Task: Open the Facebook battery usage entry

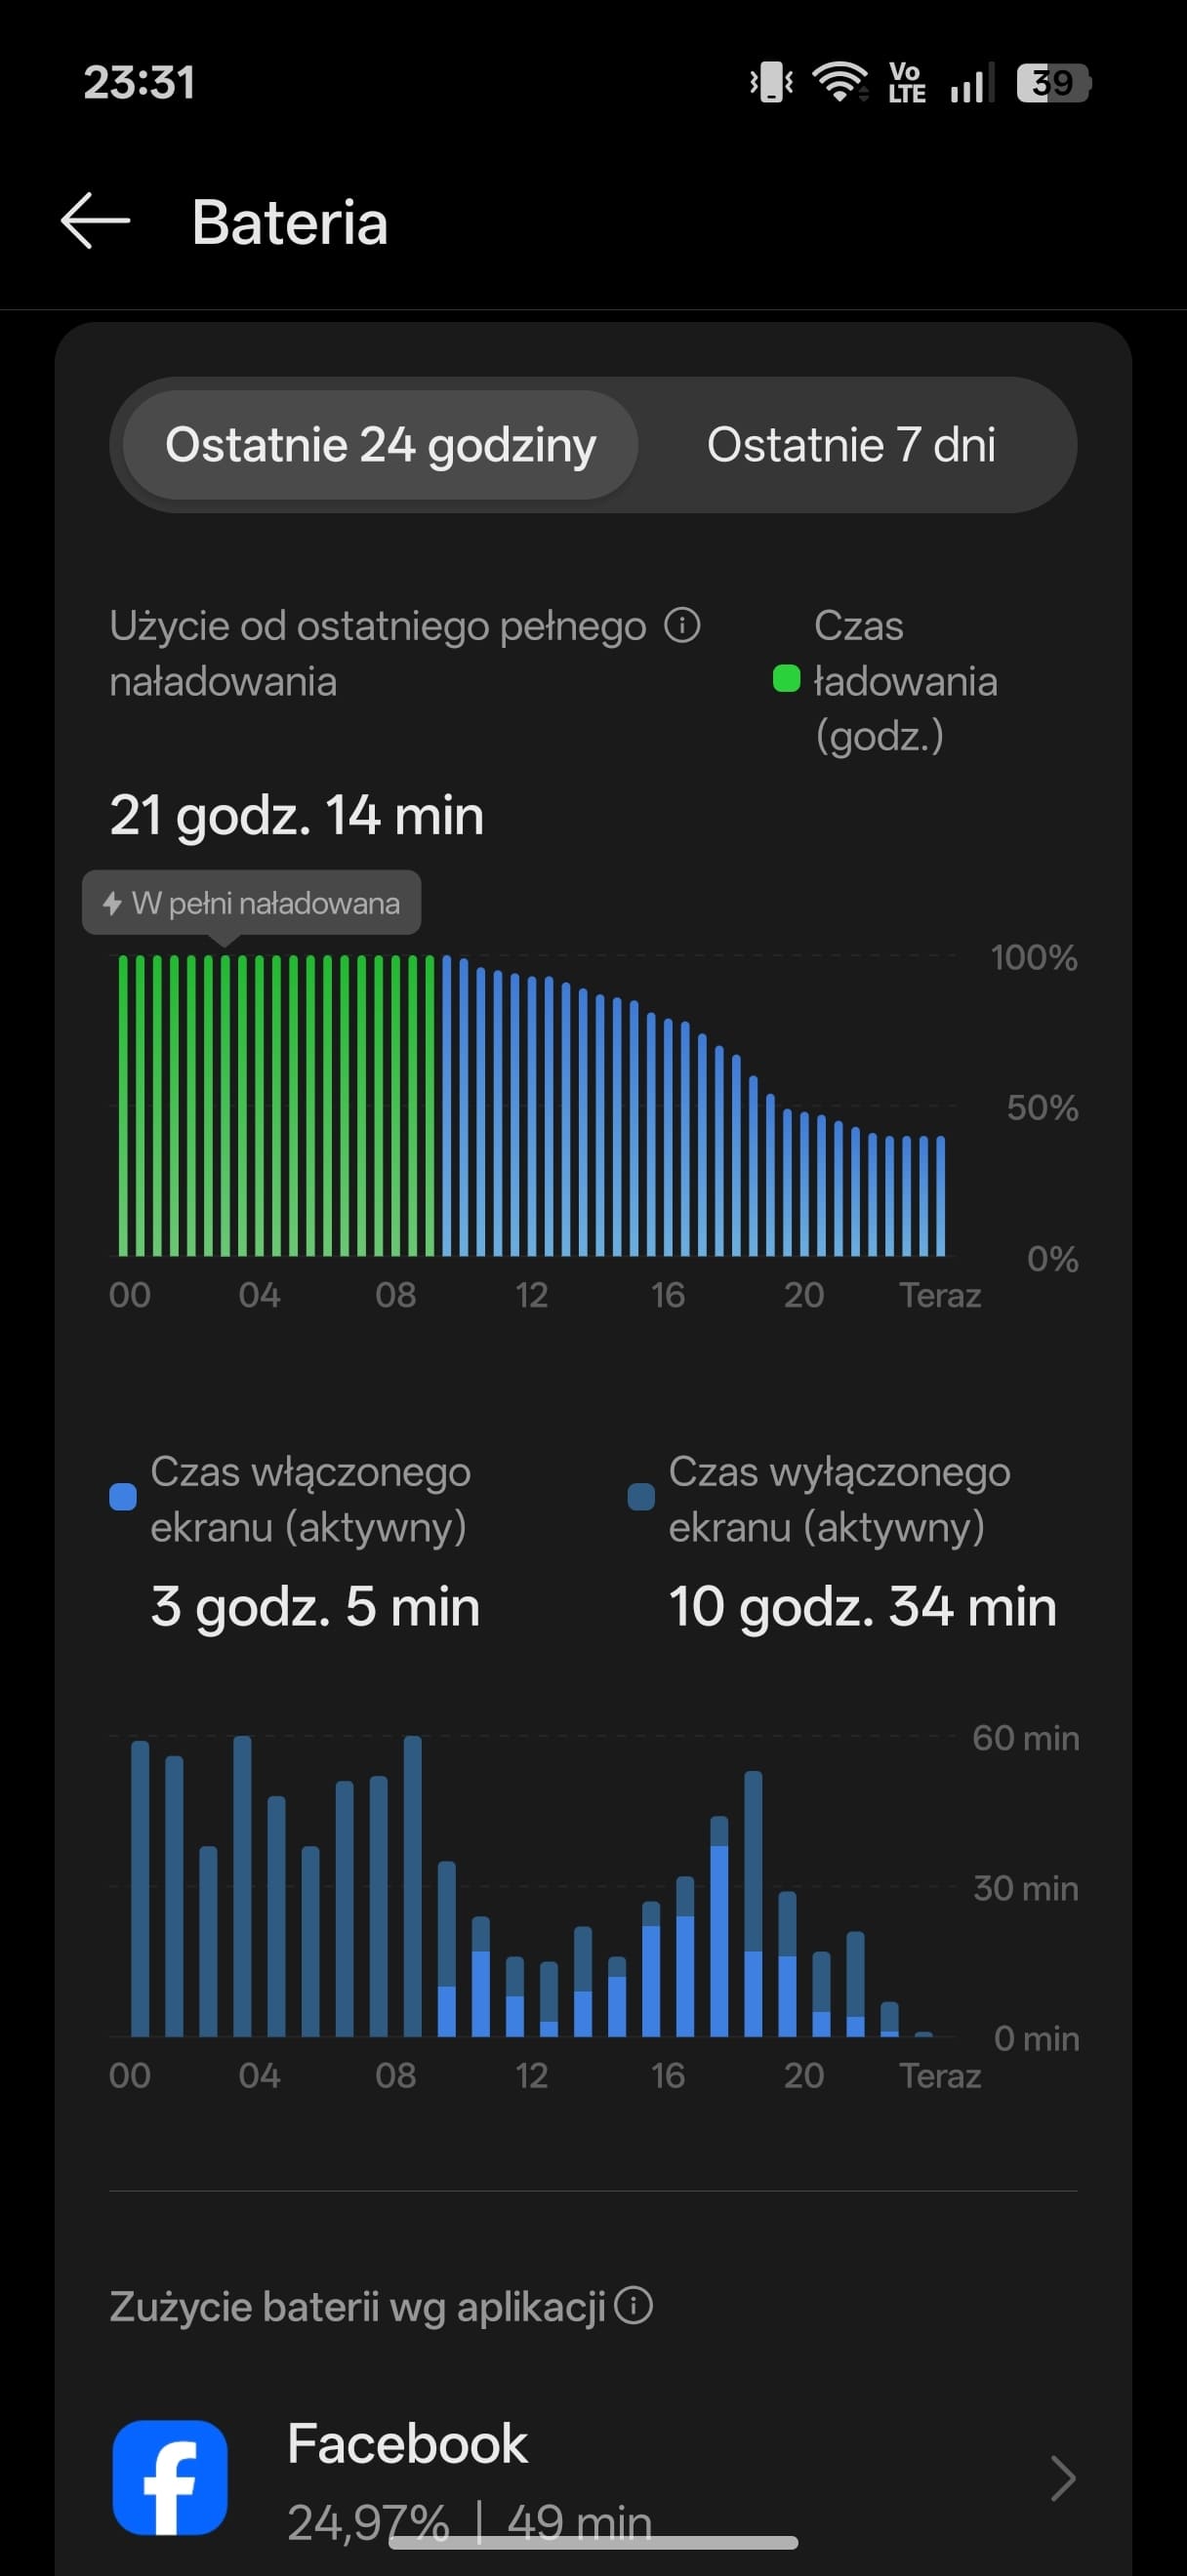Action: pyautogui.click(x=593, y=2478)
